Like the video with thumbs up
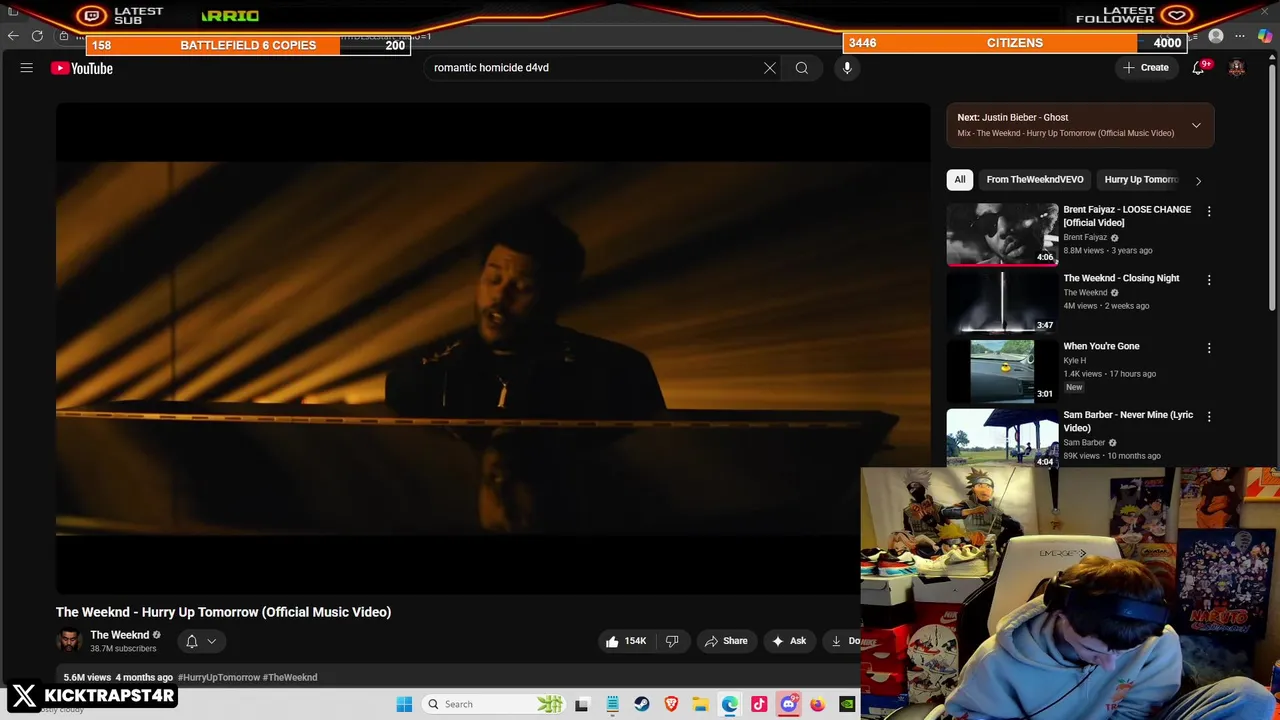Viewport: 1280px width, 720px height. pyautogui.click(x=626, y=641)
